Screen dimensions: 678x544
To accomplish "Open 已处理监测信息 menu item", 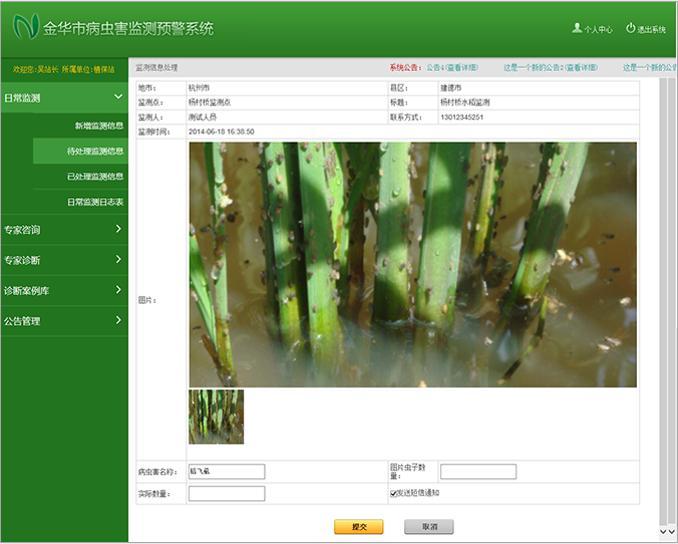I will click(95, 177).
